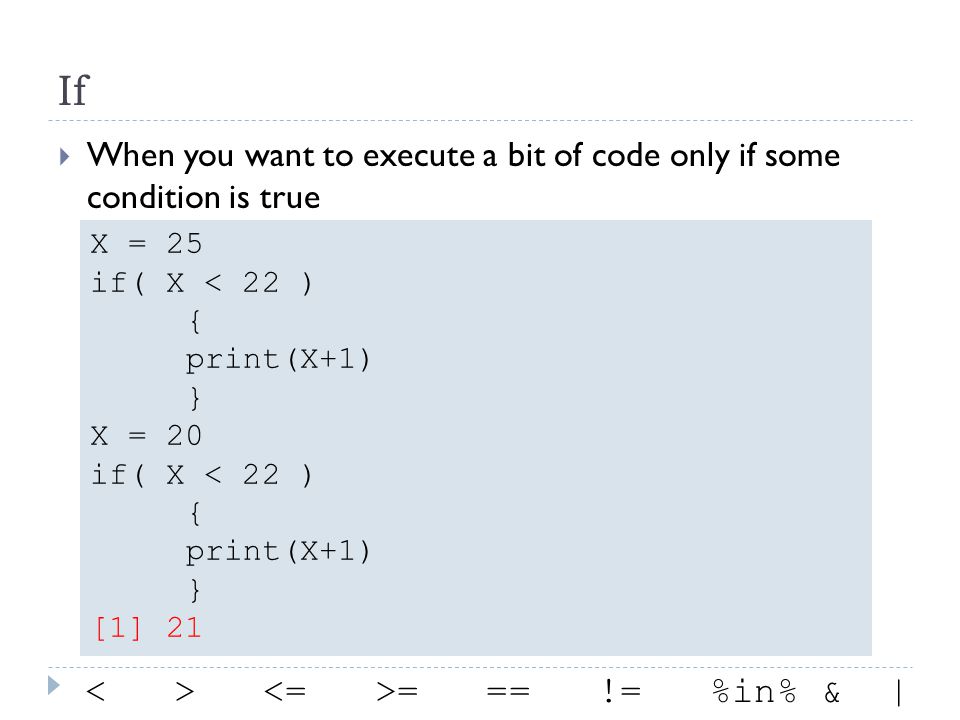Click the '|' pipe operator
Viewport: 960px width, 720px height.
[x=898, y=693]
